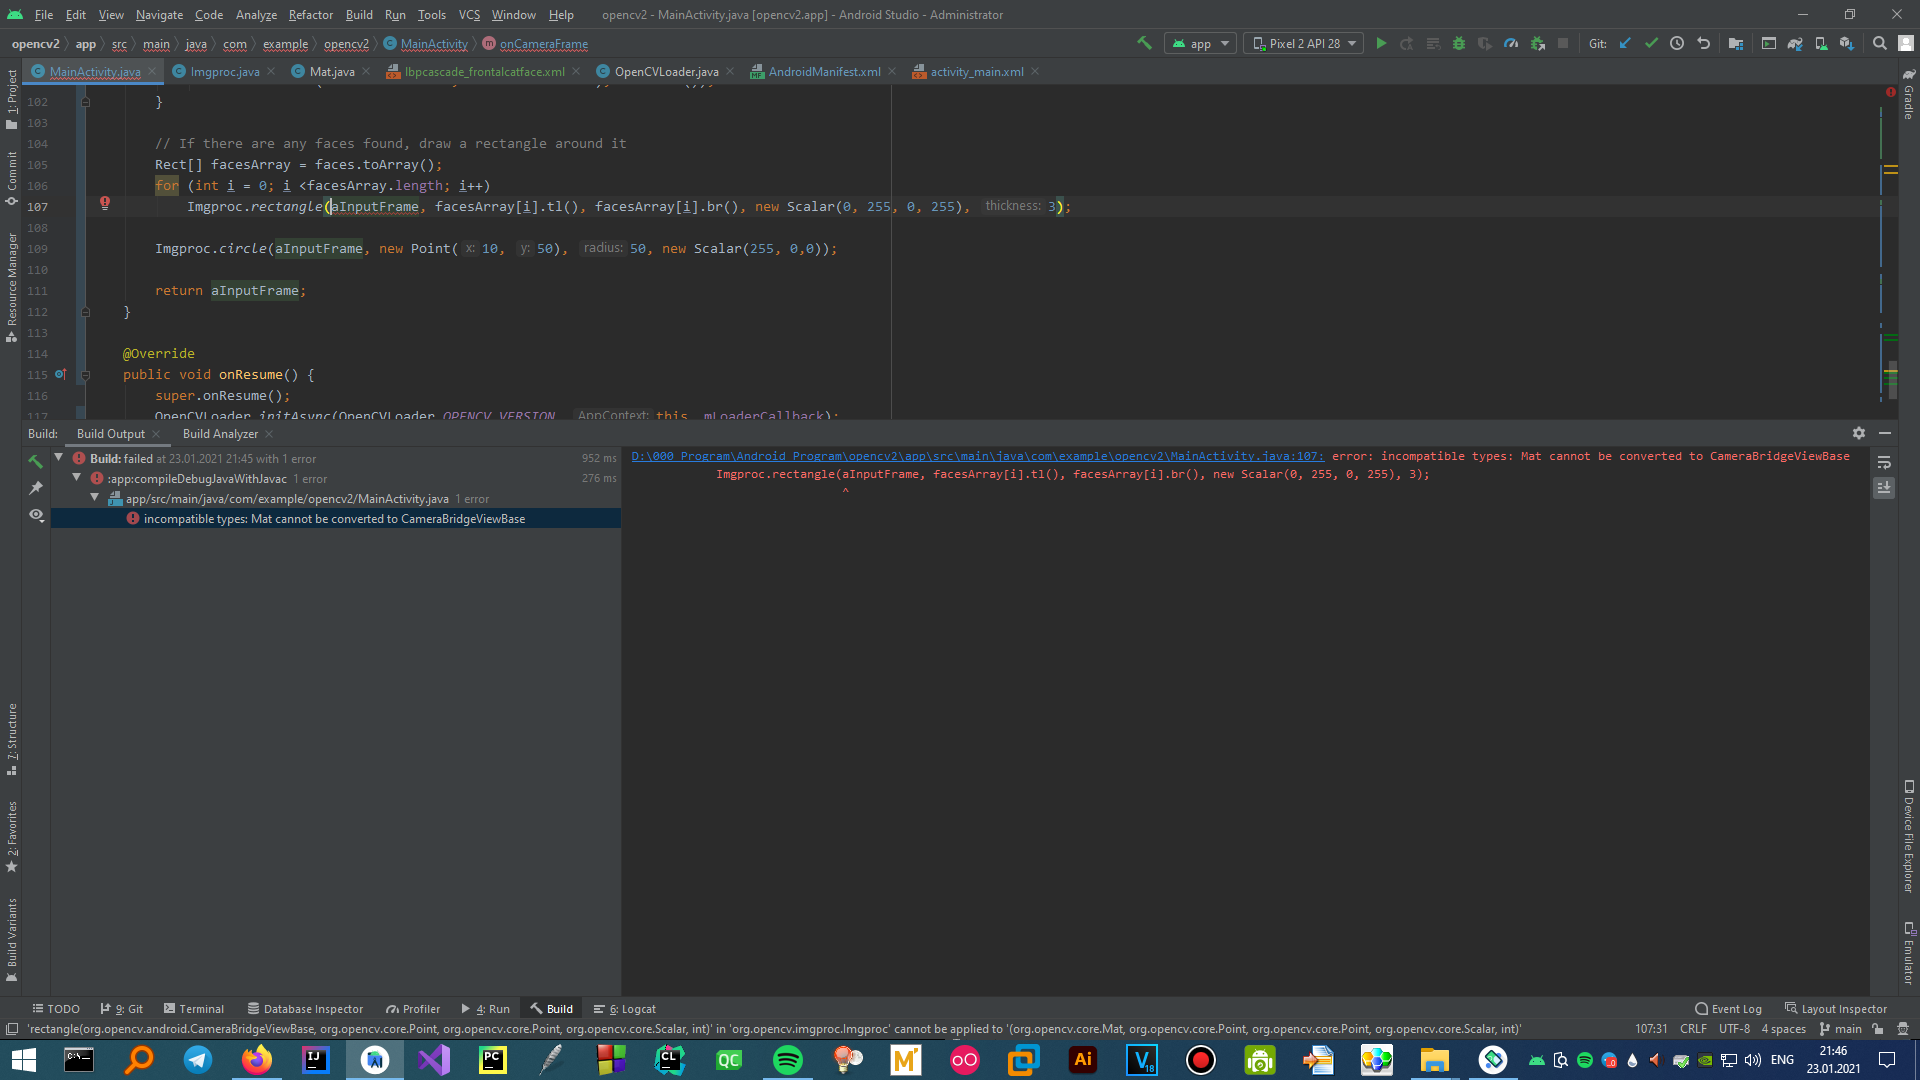Click the error bulb on line 107
1920x1080 pixels.
(x=104, y=204)
